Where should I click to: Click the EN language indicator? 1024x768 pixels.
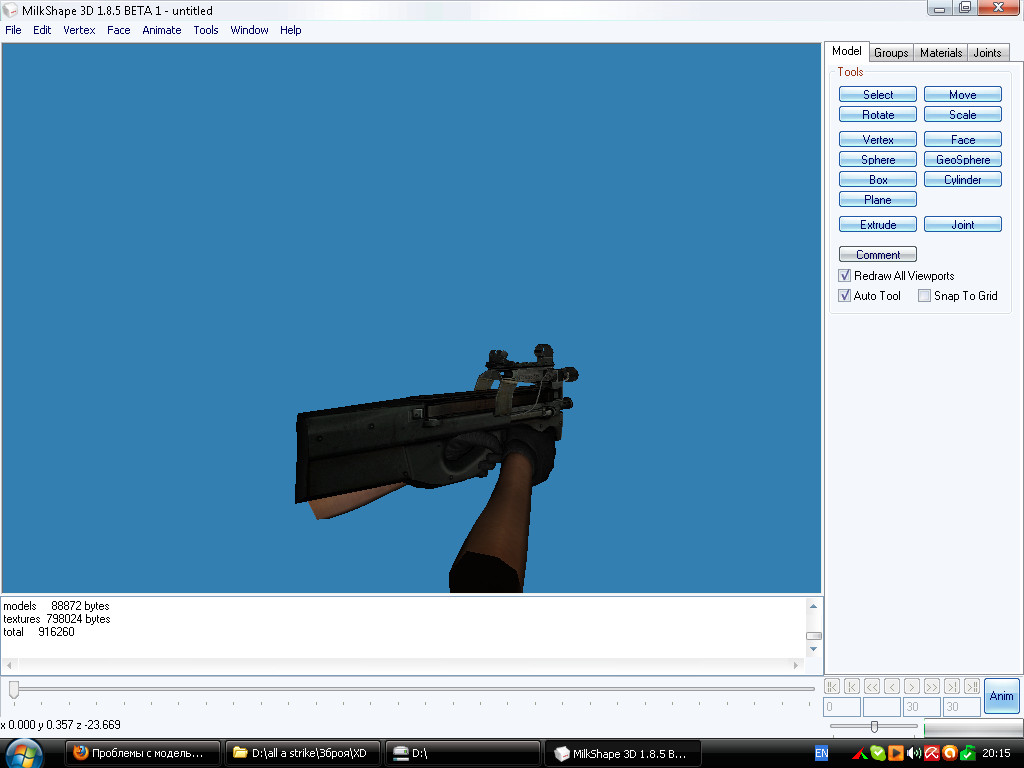[x=821, y=753]
